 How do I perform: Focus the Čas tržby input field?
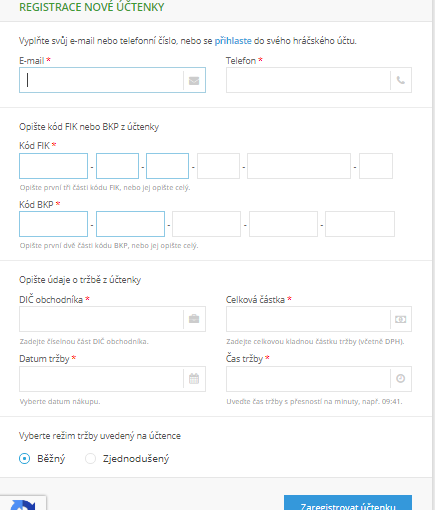point(308,379)
